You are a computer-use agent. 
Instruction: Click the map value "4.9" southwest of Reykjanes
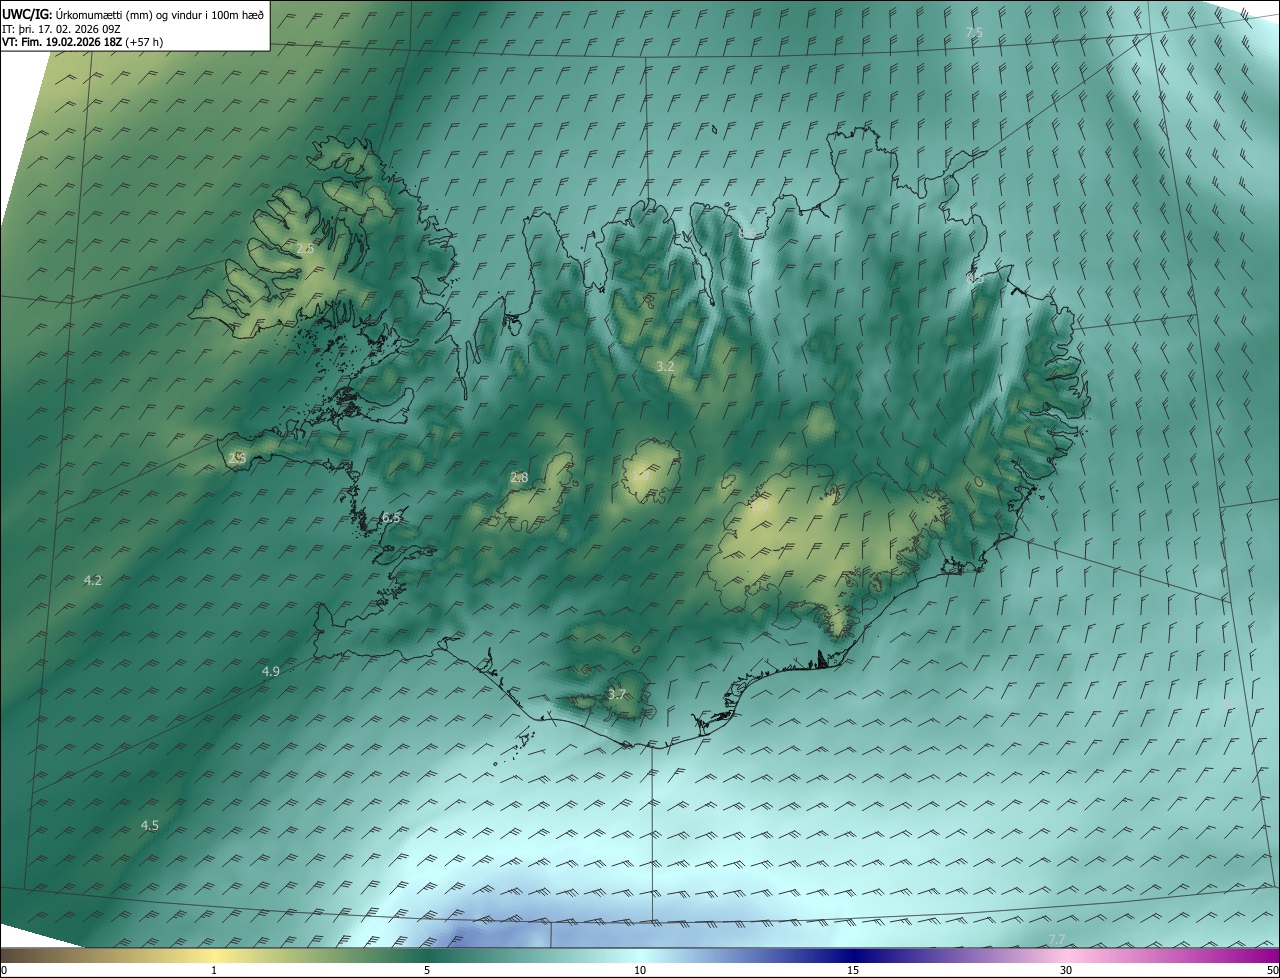click(x=271, y=671)
